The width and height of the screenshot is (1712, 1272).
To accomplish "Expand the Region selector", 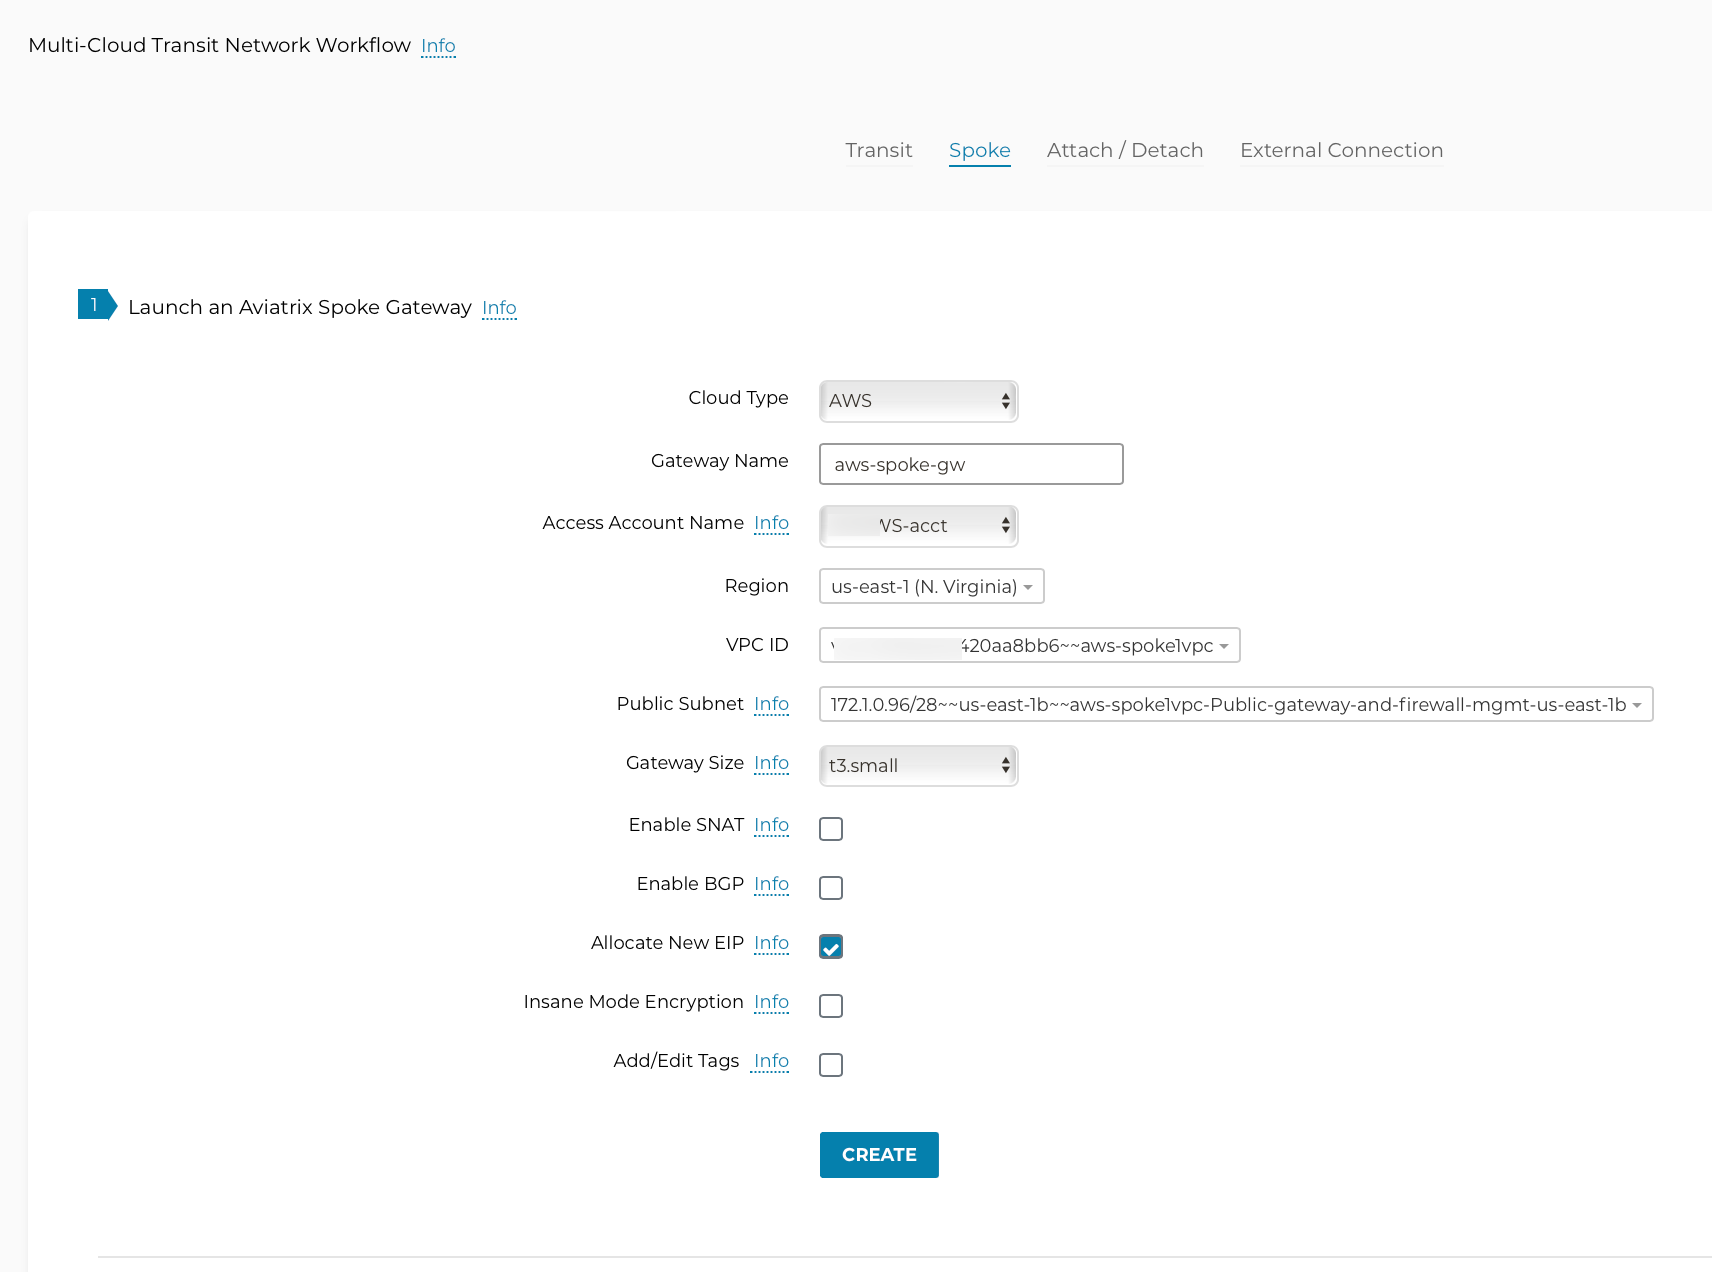I will pyautogui.click(x=931, y=586).
